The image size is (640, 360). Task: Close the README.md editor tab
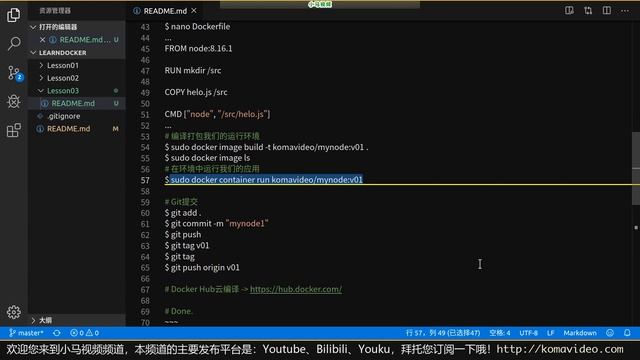pos(194,11)
